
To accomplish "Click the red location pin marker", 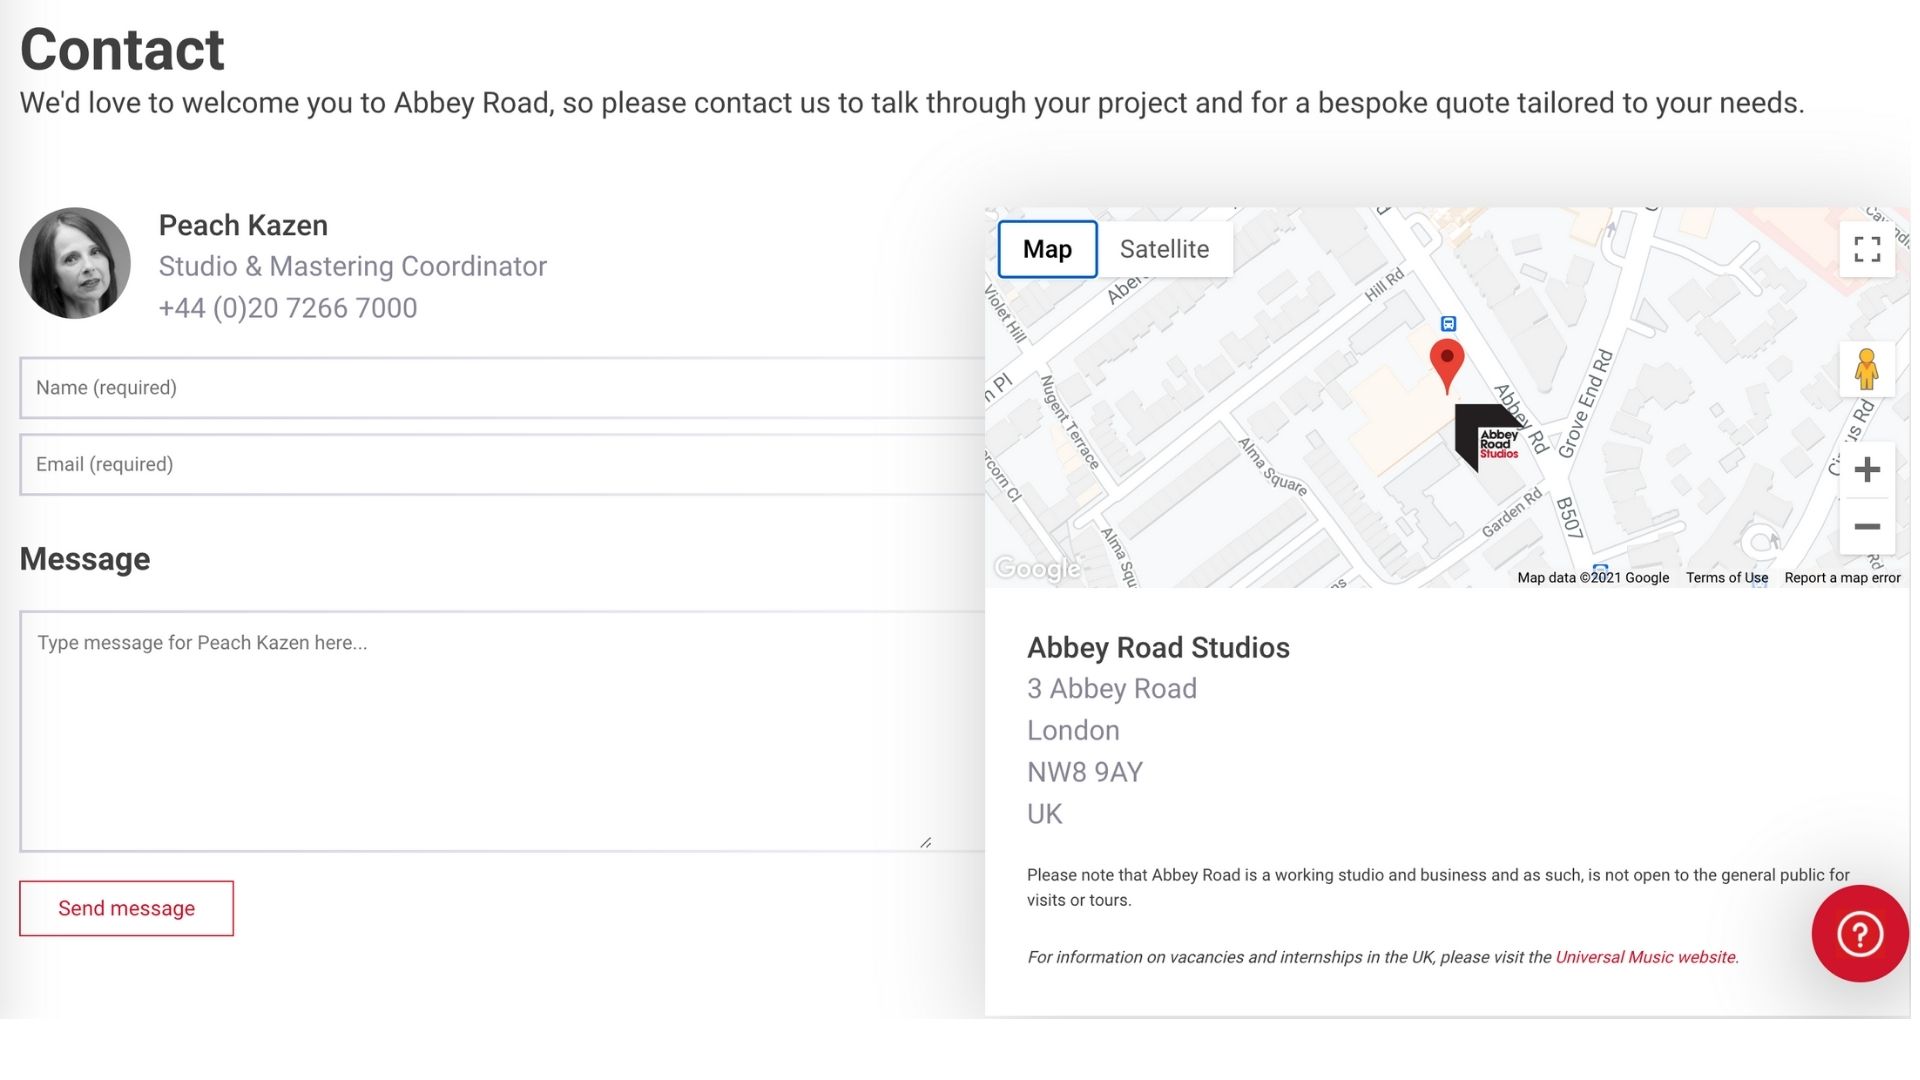I will 1446,362.
